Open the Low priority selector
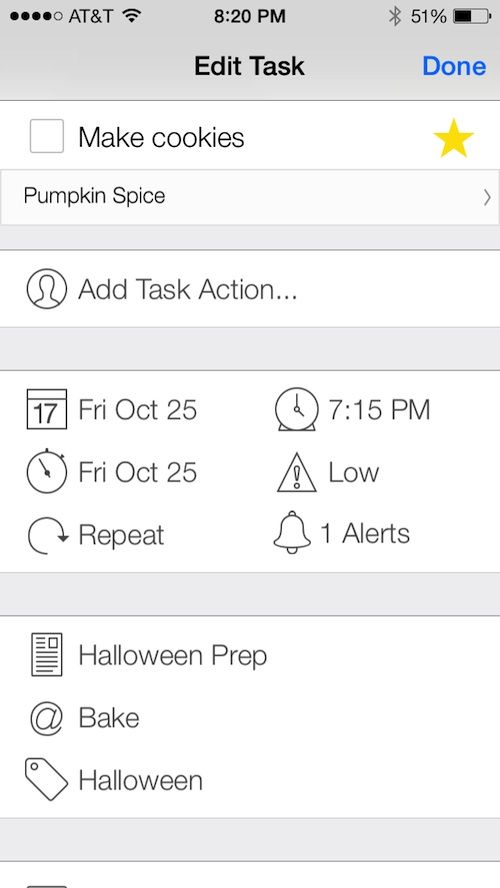The image size is (500, 888). [353, 472]
